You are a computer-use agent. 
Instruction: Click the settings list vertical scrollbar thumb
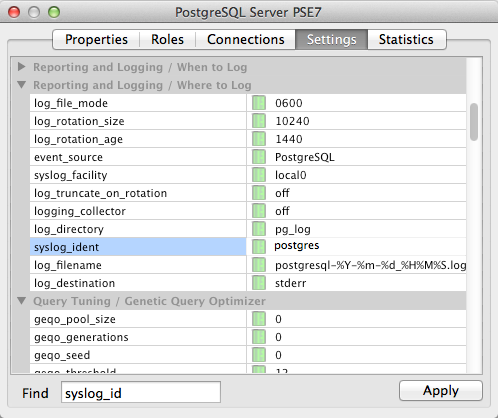point(474,122)
